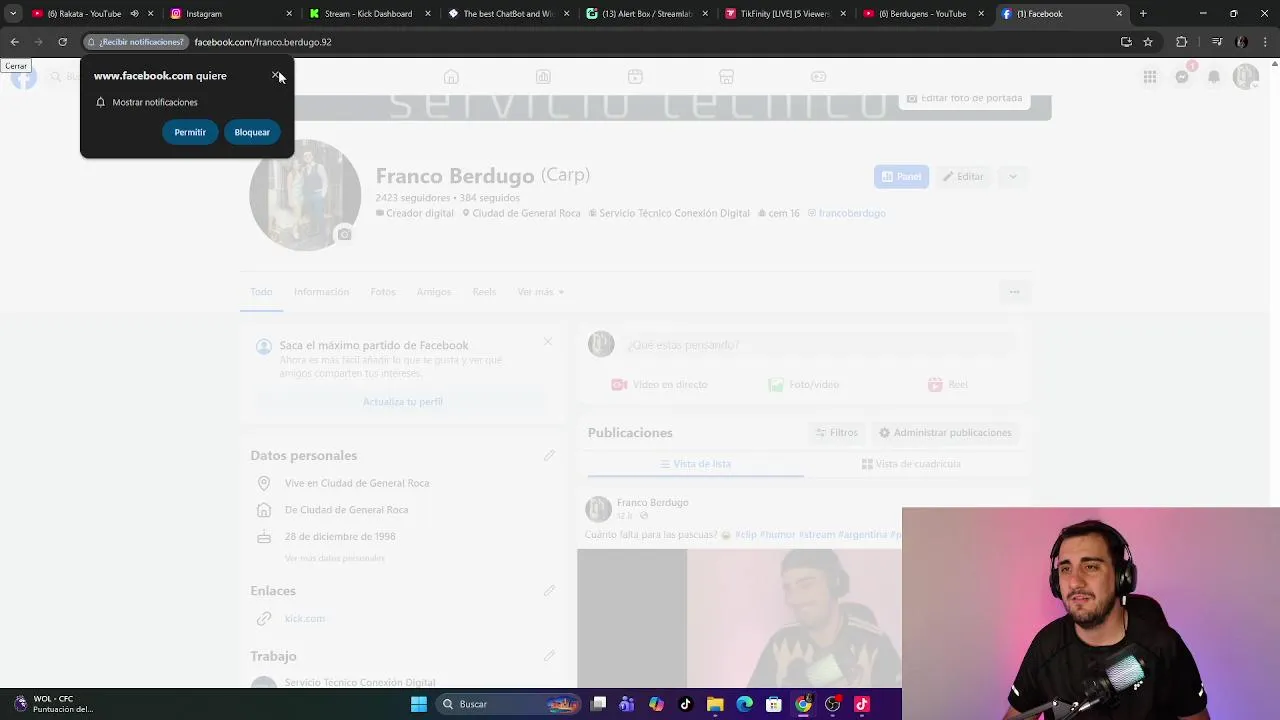Open Chrome media controls icon
Screen dimensions: 1280x720
point(1217,42)
